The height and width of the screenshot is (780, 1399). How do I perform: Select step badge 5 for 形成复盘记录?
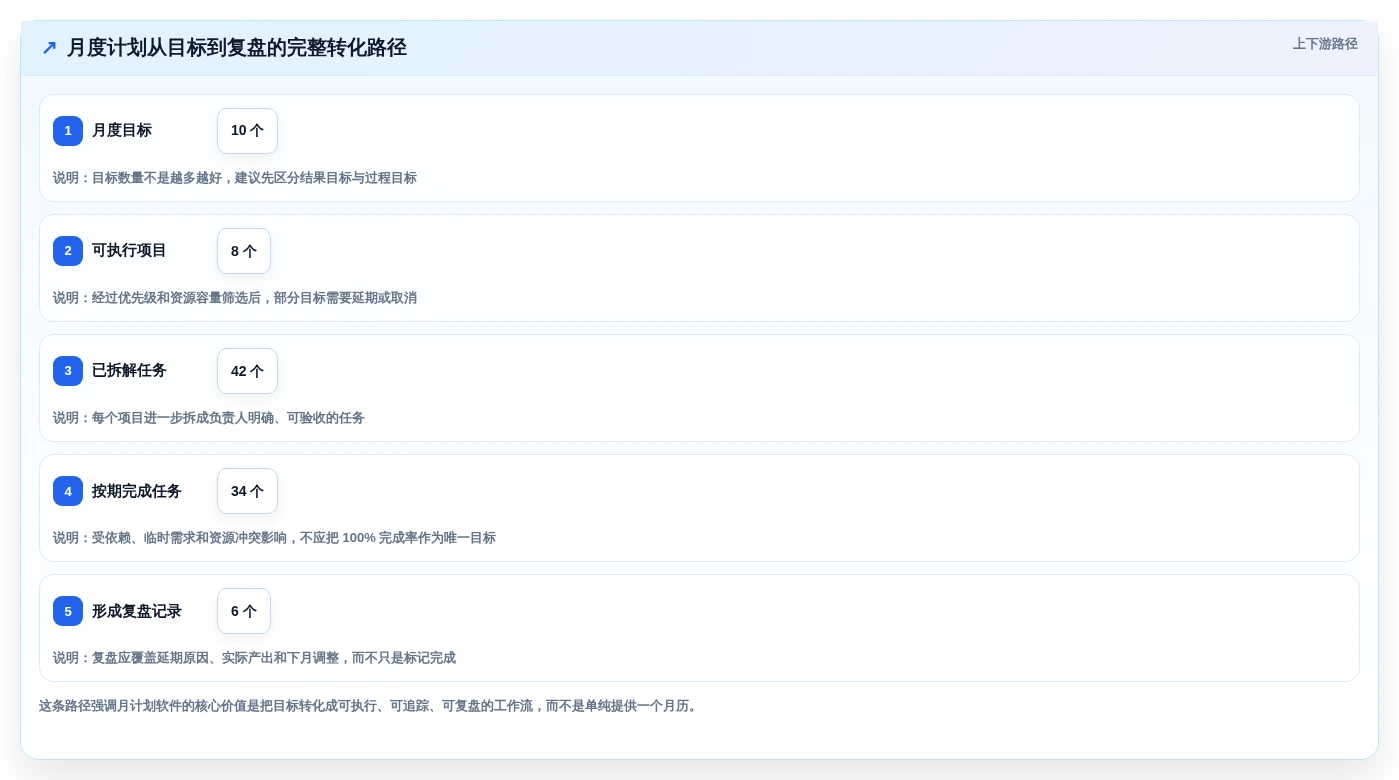click(68, 611)
